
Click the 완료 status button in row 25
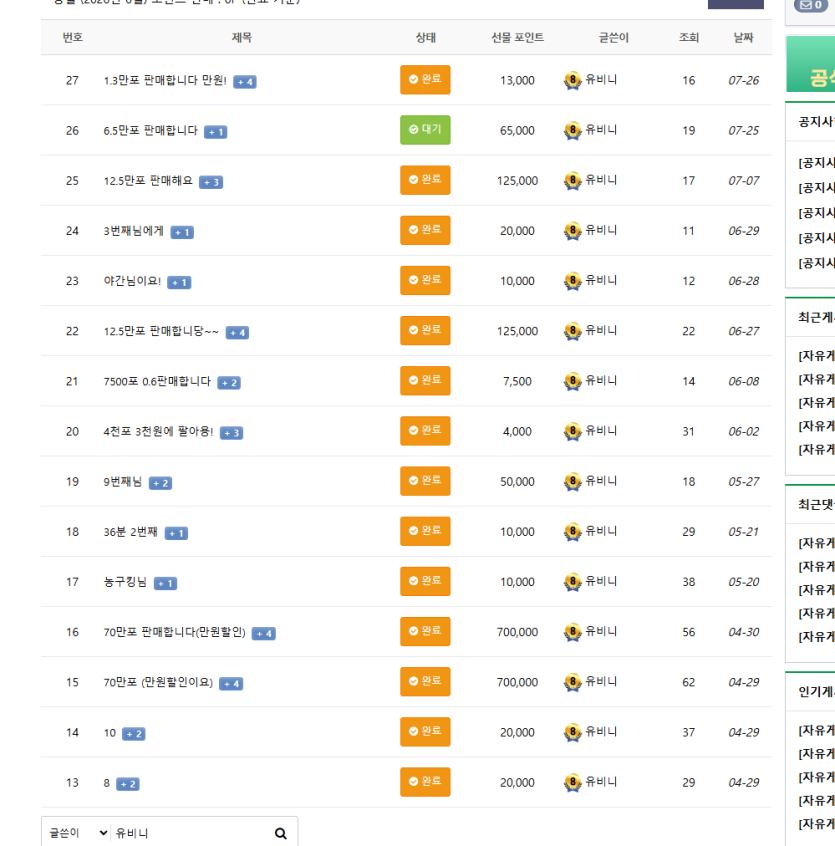(x=425, y=180)
